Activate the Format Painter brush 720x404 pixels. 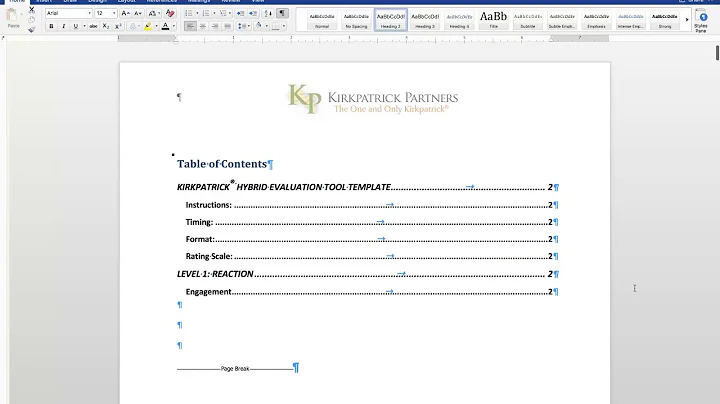[x=32, y=29]
